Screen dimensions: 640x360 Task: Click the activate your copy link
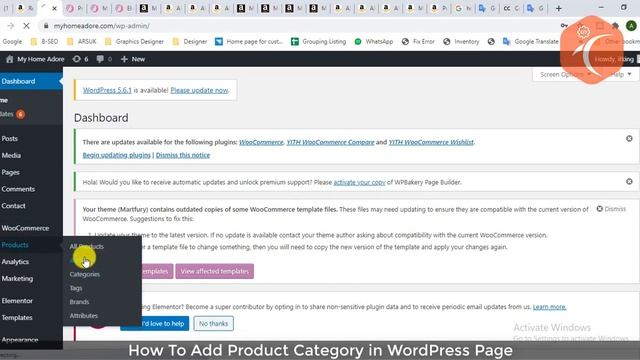coord(359,182)
